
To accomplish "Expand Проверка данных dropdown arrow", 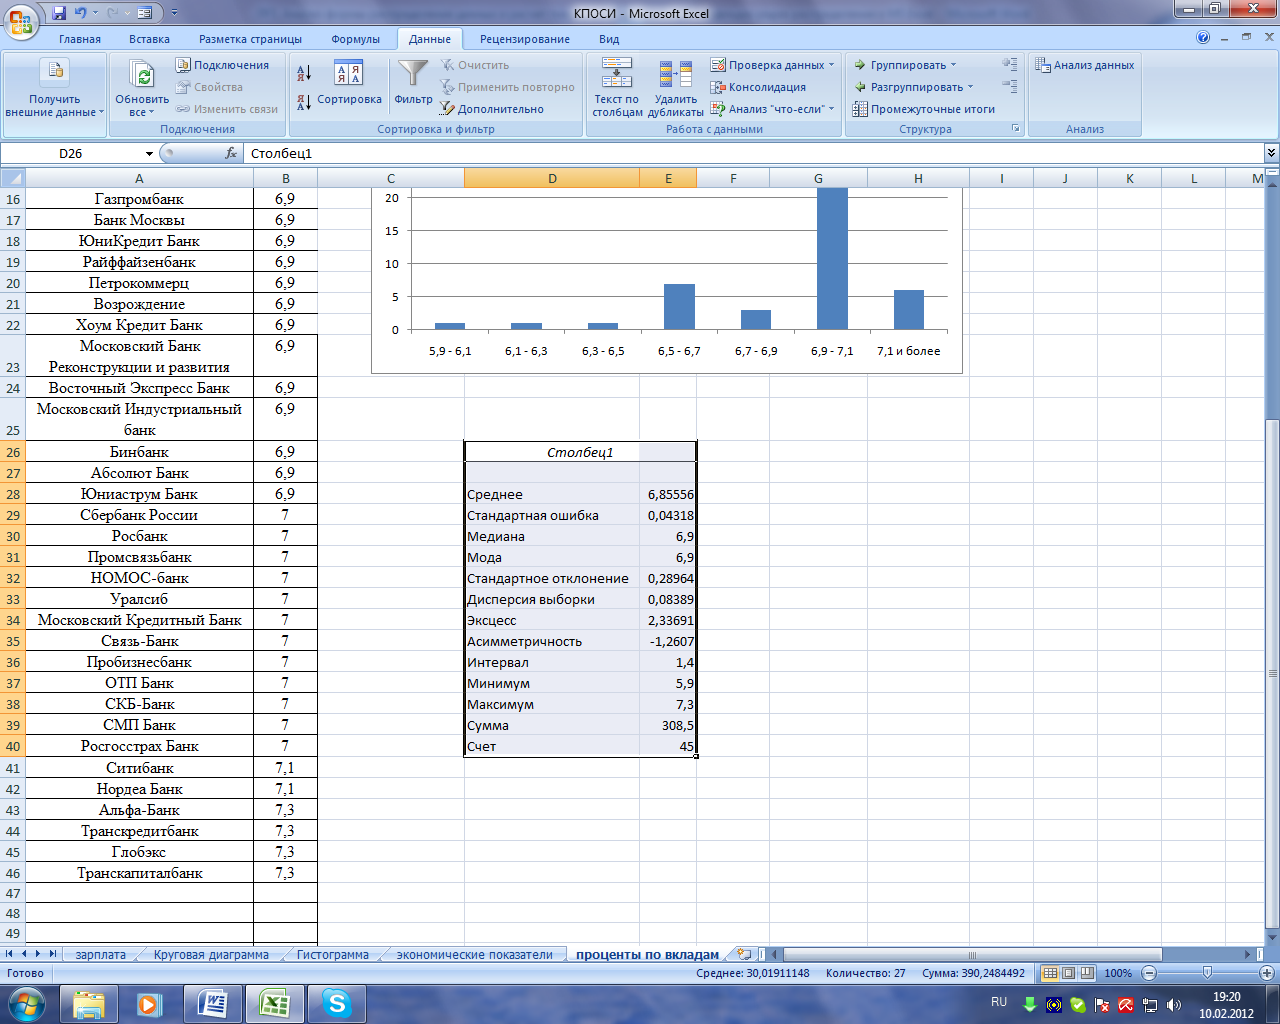I will [832, 65].
